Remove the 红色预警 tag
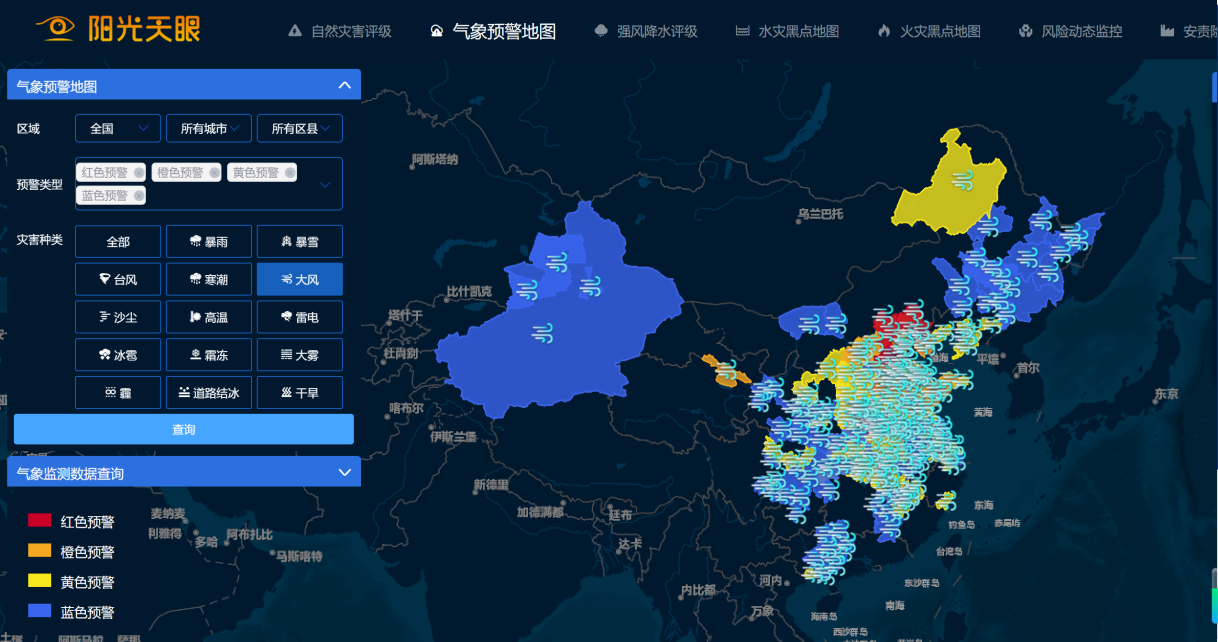This screenshot has height=642, width=1218. pyautogui.click(x=139, y=173)
